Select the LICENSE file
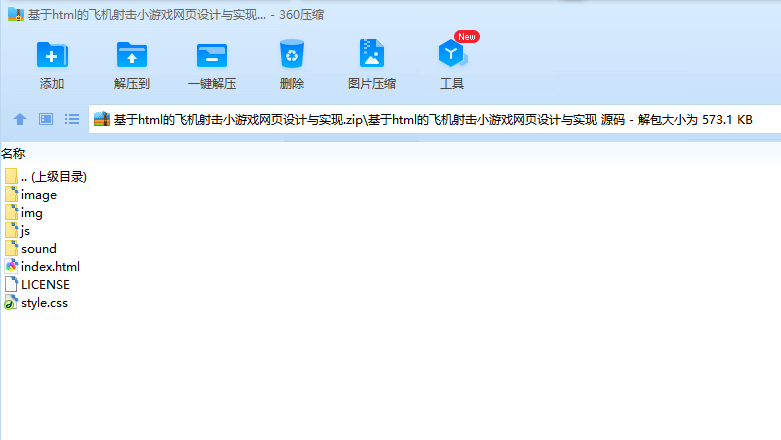 pos(37,285)
